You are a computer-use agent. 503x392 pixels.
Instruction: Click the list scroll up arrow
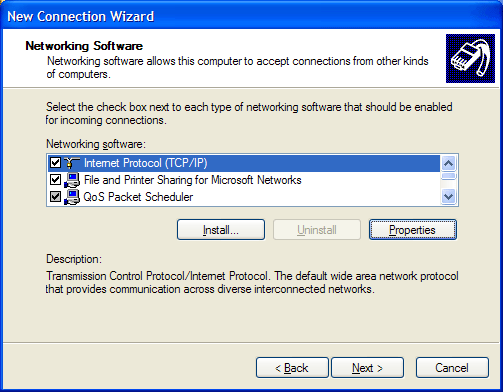tap(449, 163)
